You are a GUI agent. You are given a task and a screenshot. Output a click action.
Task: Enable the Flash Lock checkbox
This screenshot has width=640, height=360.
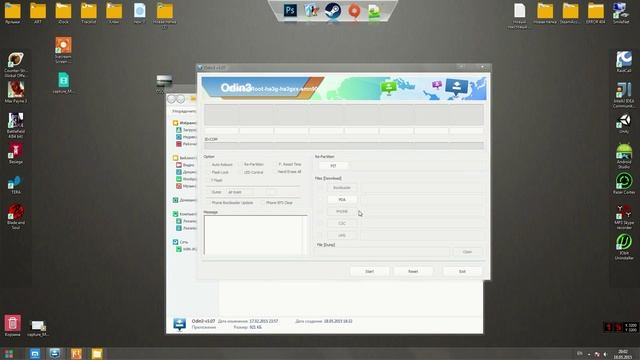[x=208, y=172]
